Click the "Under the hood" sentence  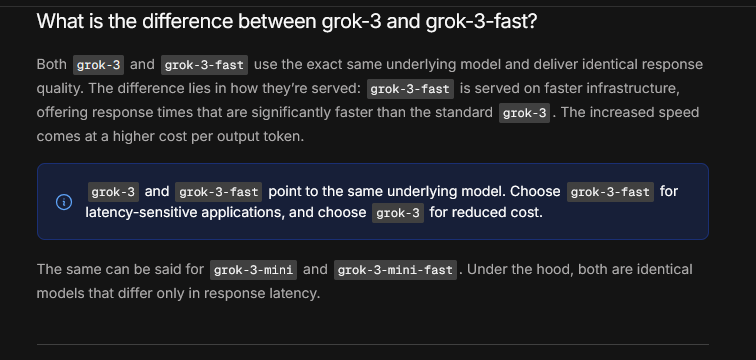tap(575, 269)
